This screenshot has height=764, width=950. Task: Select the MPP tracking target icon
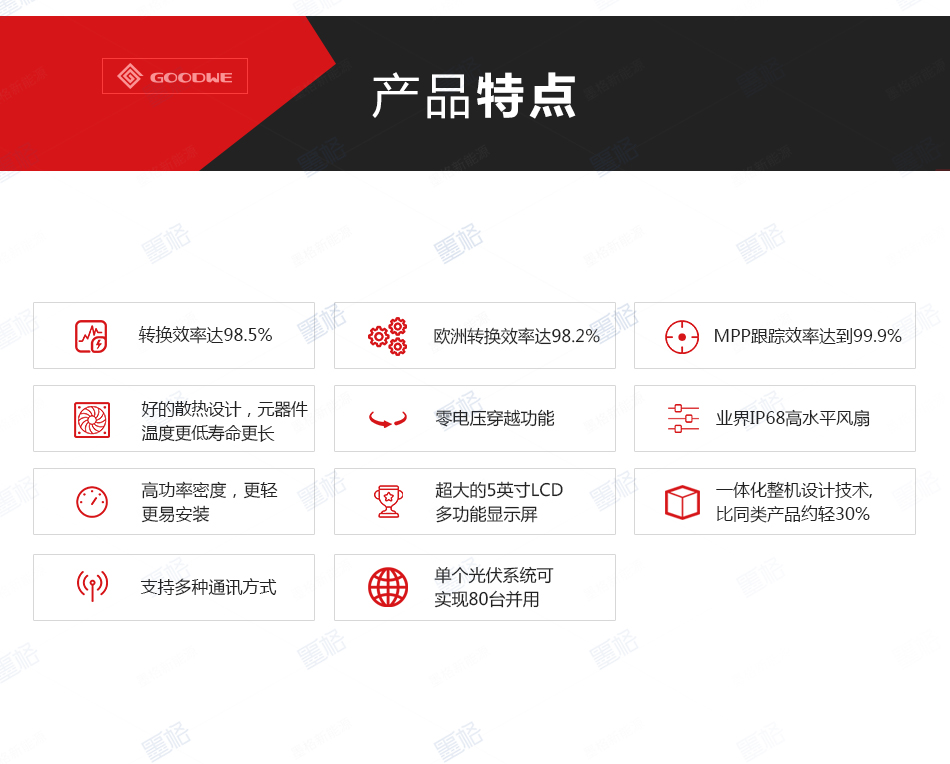pos(682,336)
